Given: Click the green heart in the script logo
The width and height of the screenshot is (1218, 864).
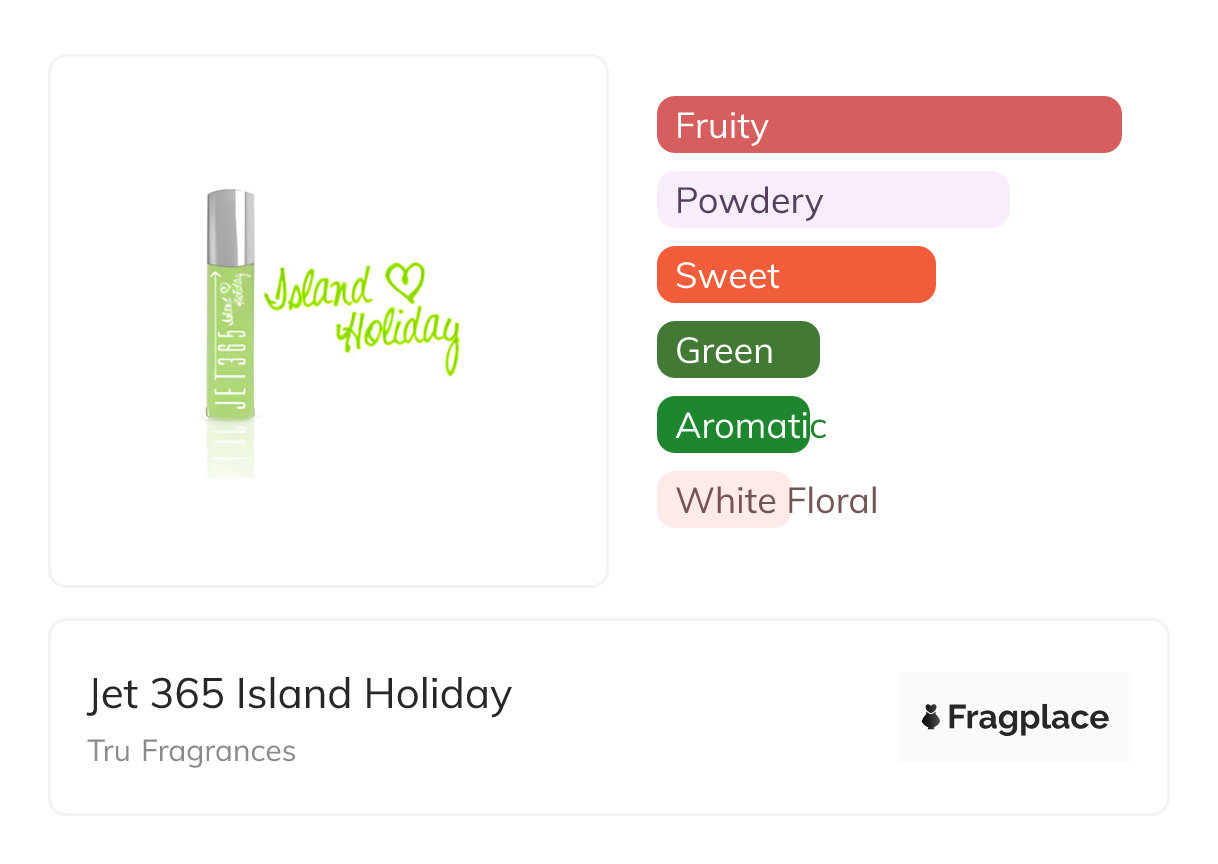Looking at the screenshot, I should [404, 281].
